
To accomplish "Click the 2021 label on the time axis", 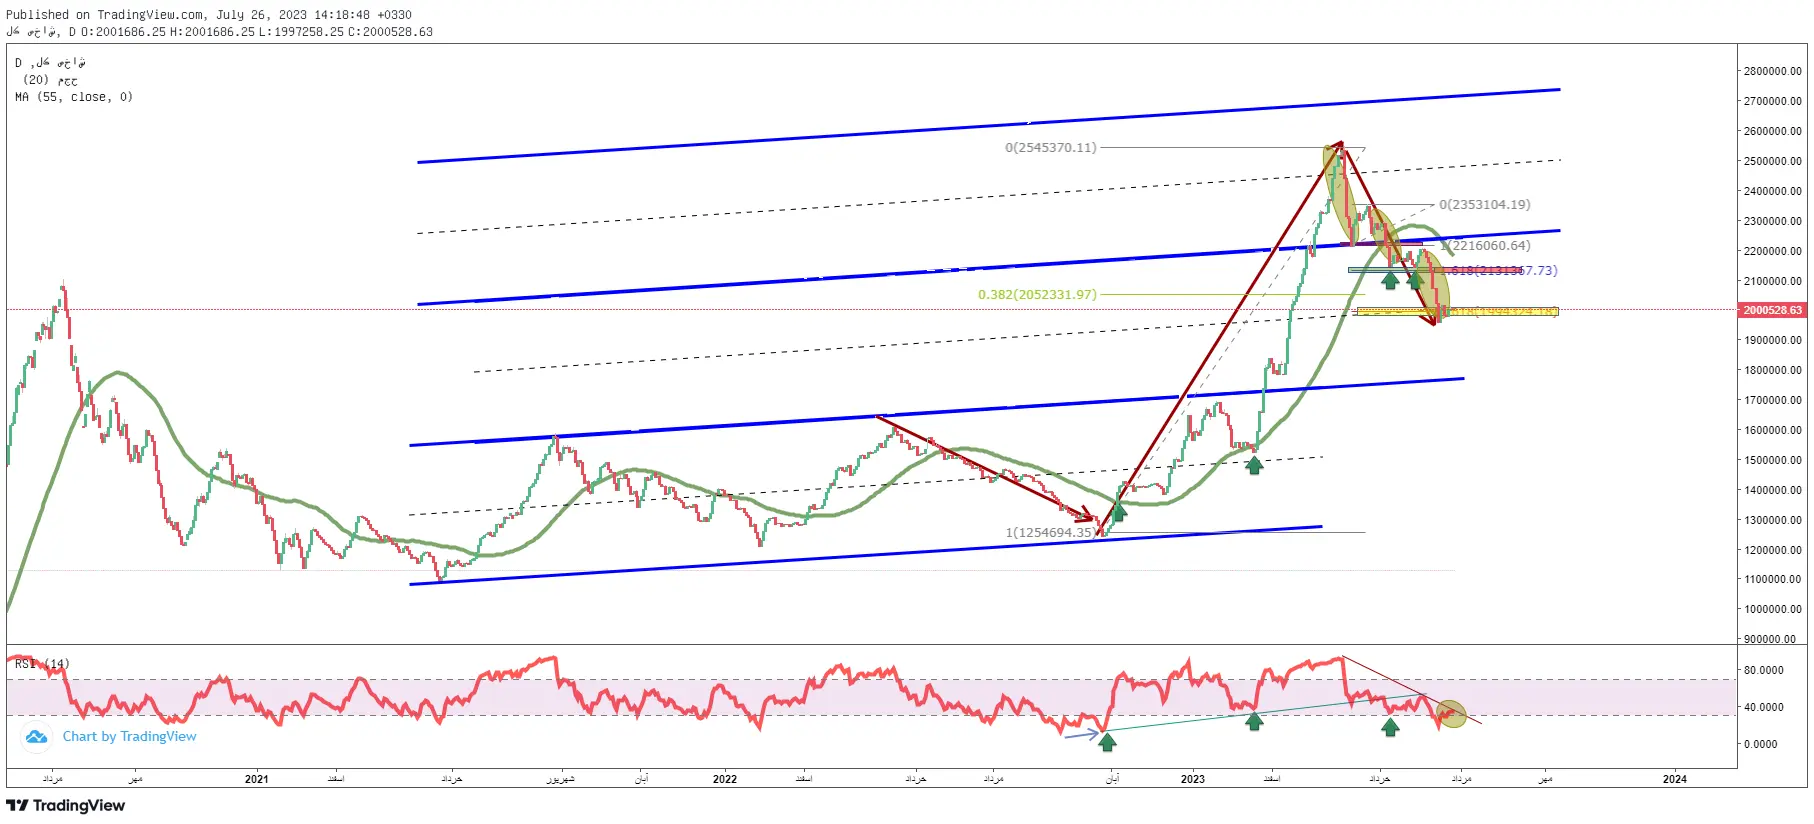I will pyautogui.click(x=257, y=779).
